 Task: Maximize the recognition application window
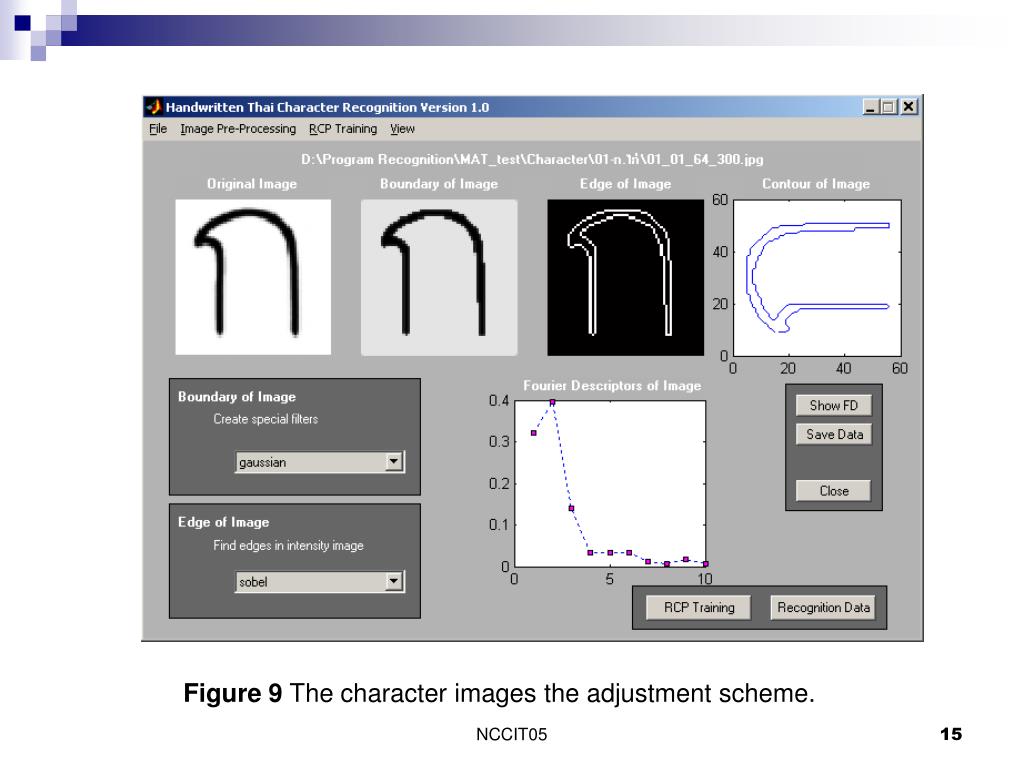888,106
